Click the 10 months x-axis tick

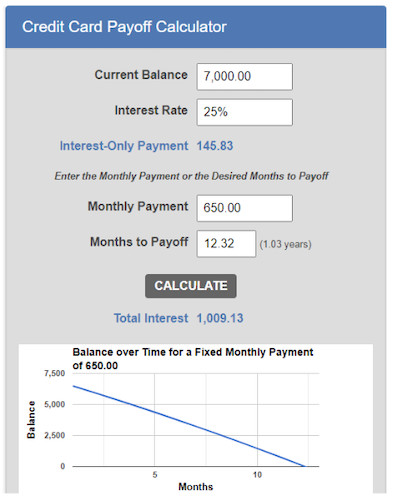257,475
